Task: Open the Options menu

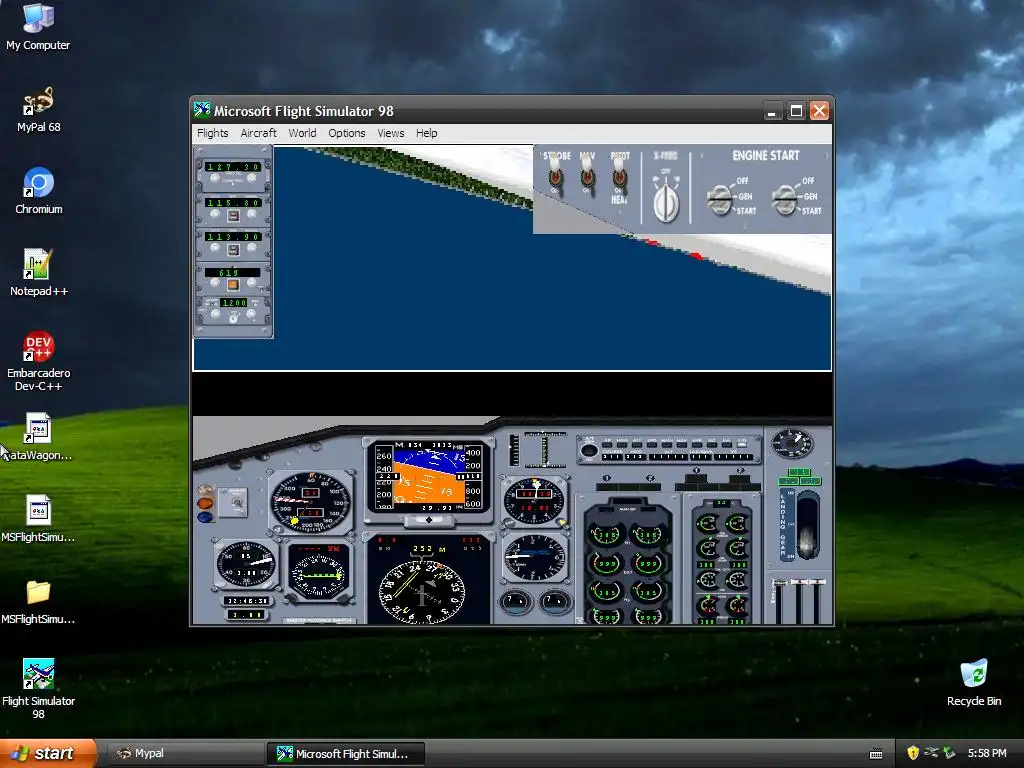Action: (347, 133)
